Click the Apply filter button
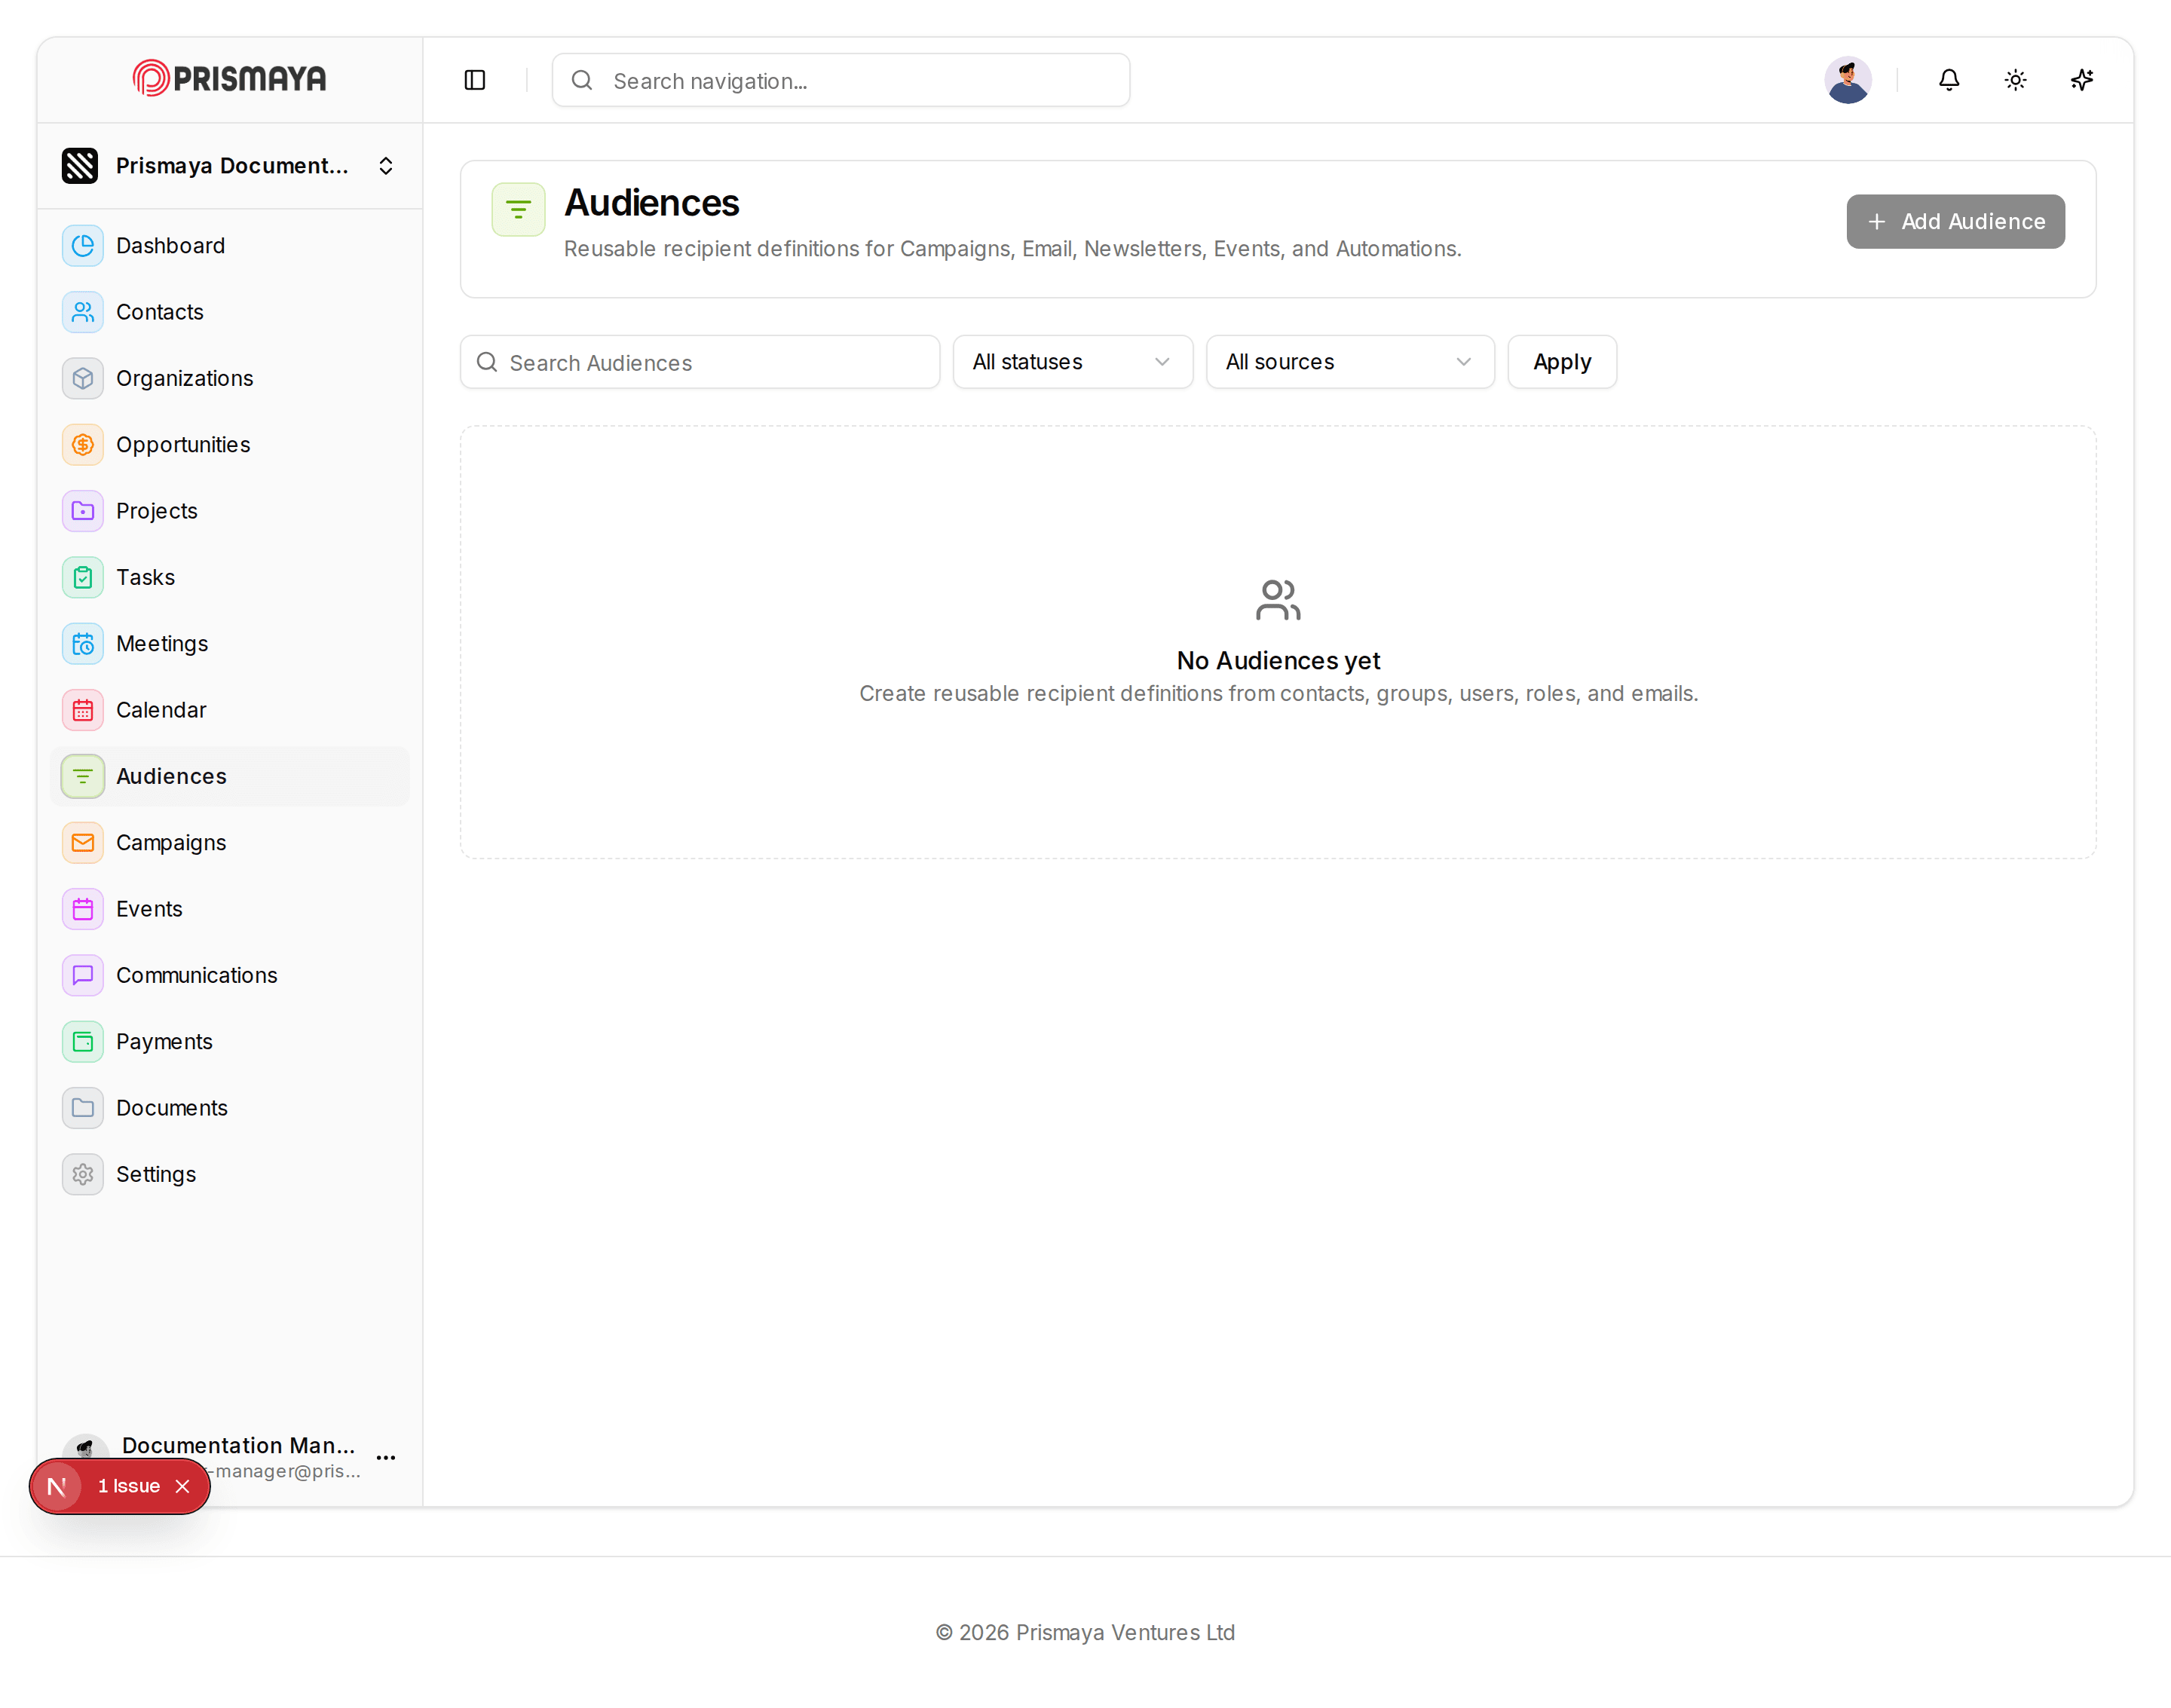Screen dimensions: 2171x1708 tap(1562, 362)
